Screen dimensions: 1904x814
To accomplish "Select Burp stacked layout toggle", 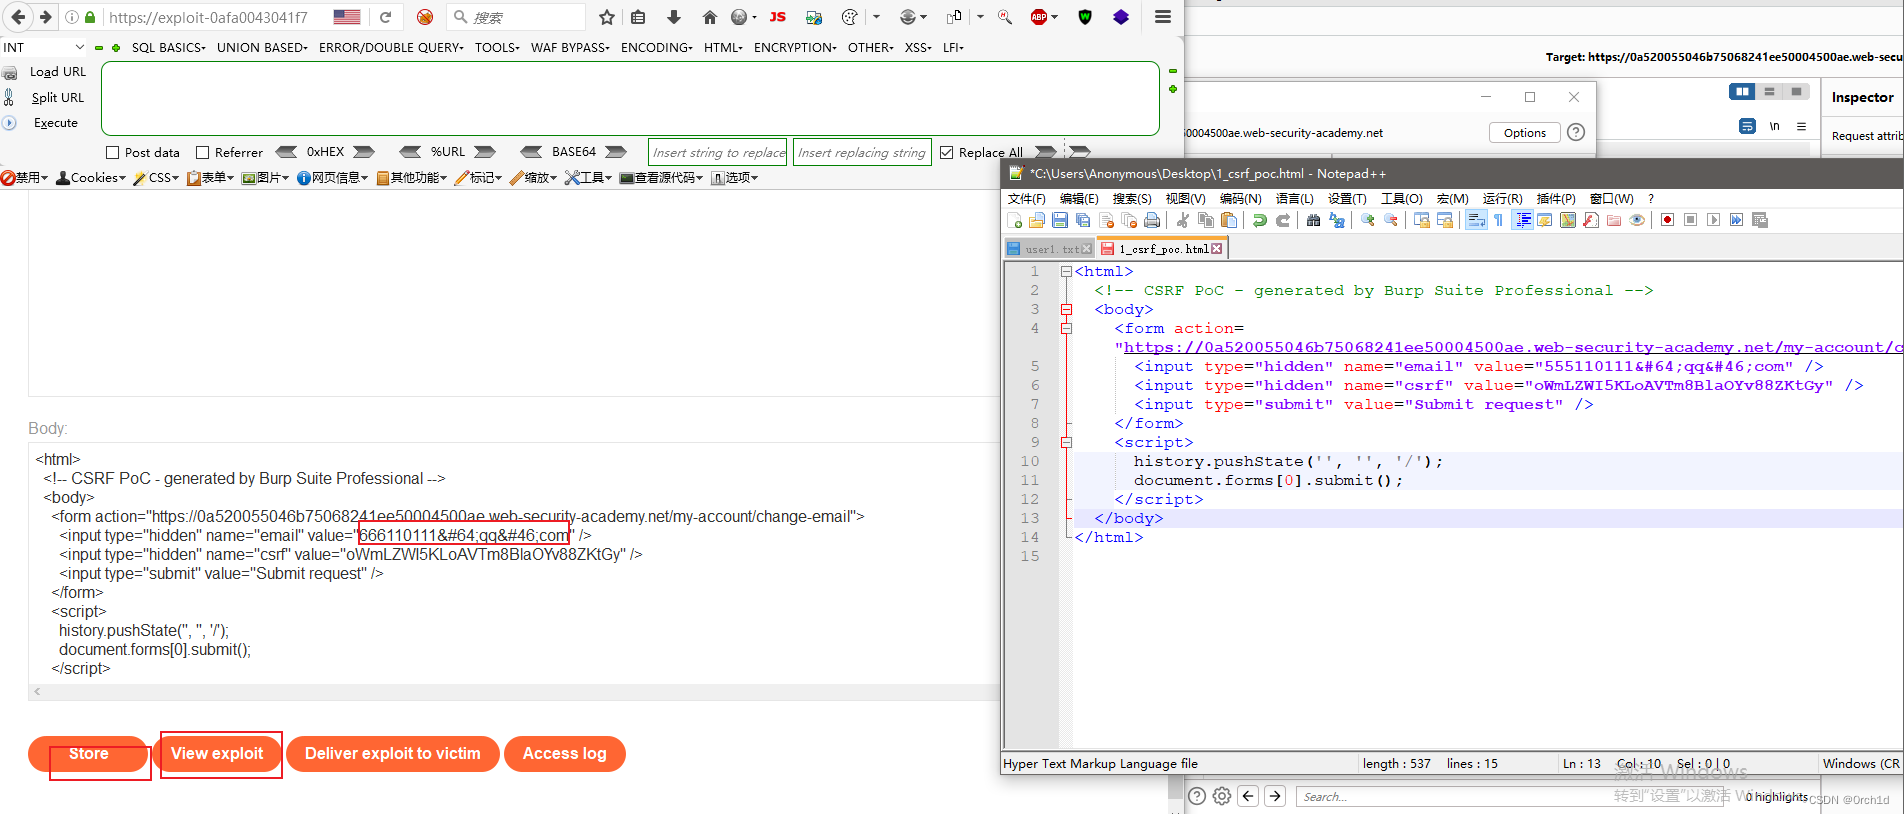I will (1769, 92).
